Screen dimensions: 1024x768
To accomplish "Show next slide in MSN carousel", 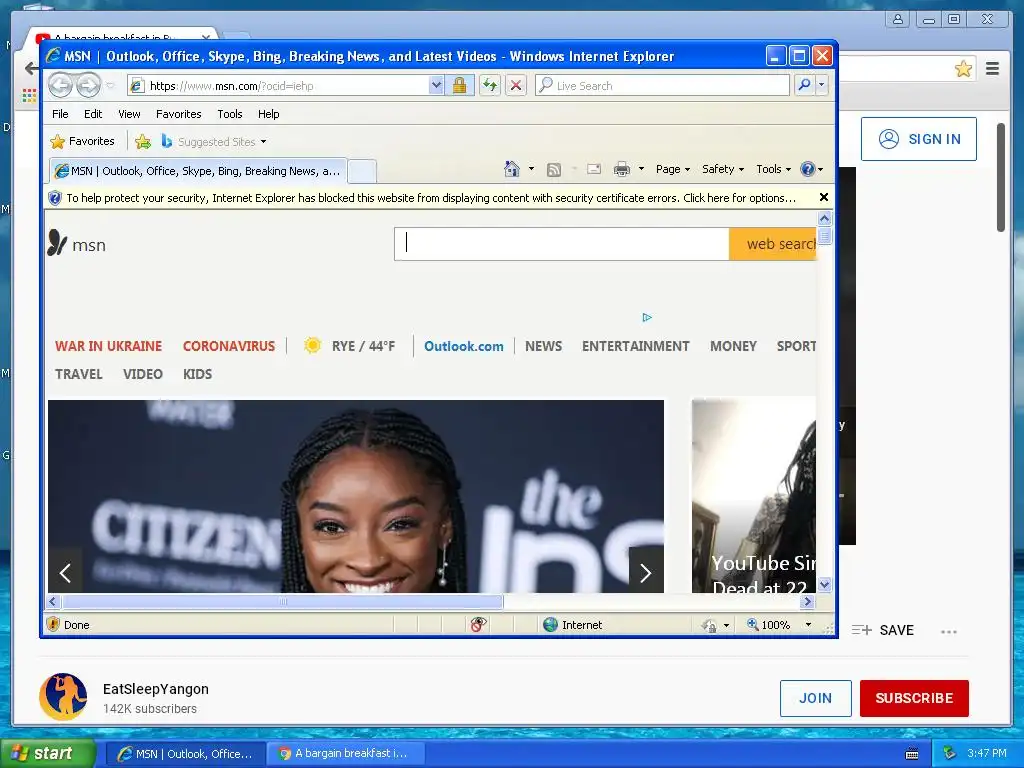I will click(x=646, y=573).
